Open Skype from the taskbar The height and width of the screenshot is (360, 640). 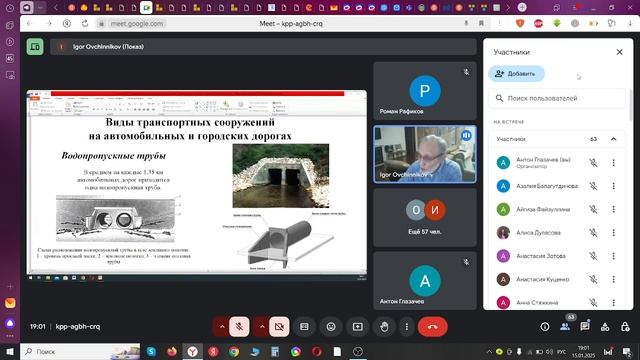pyautogui.click(x=151, y=351)
